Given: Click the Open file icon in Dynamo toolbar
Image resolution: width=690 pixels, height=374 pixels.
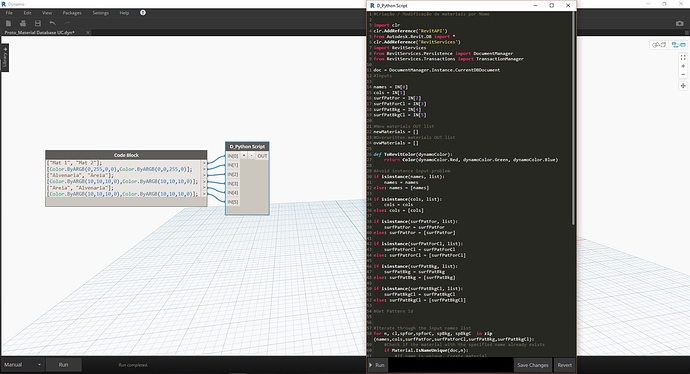Looking at the screenshot, I should tap(23, 23).
